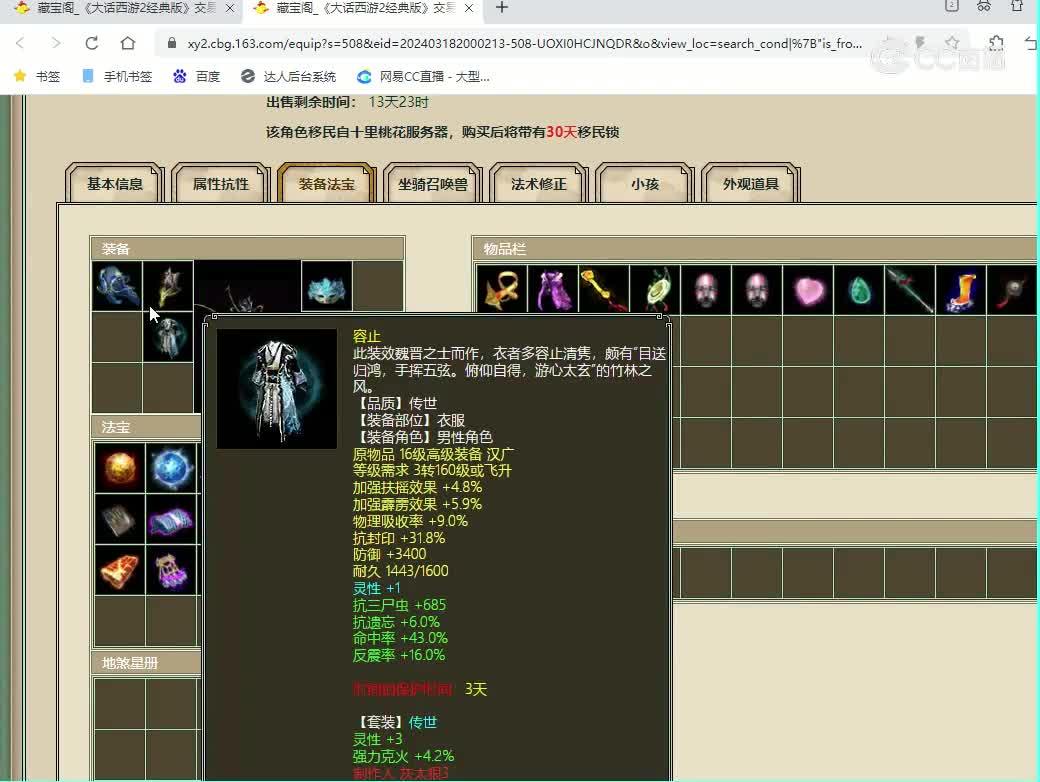Open the extensions puzzle icon

click(996, 43)
